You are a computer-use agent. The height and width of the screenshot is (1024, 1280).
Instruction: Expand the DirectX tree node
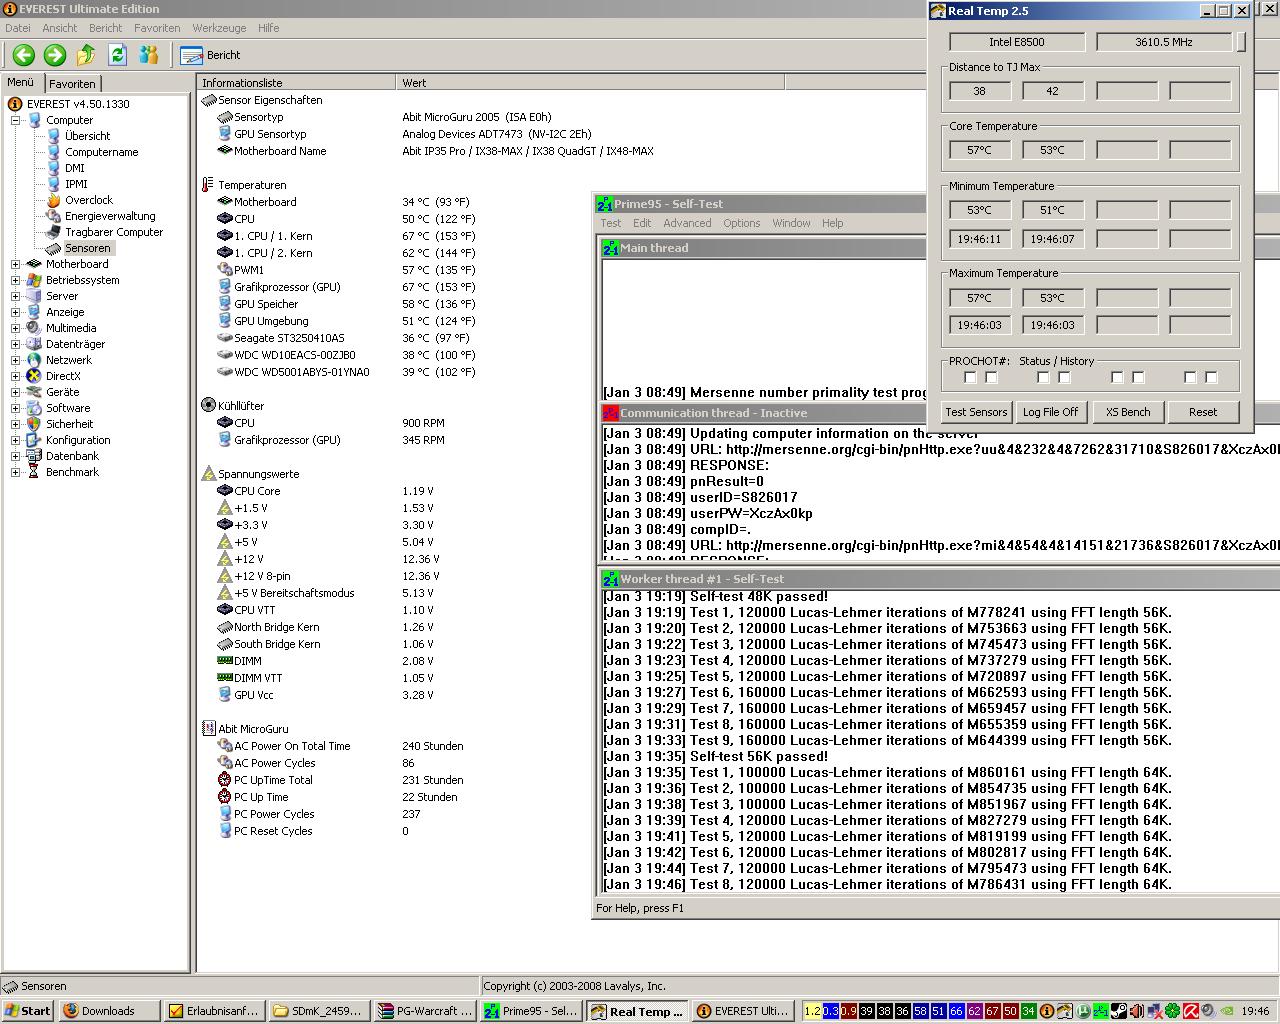(x=16, y=376)
